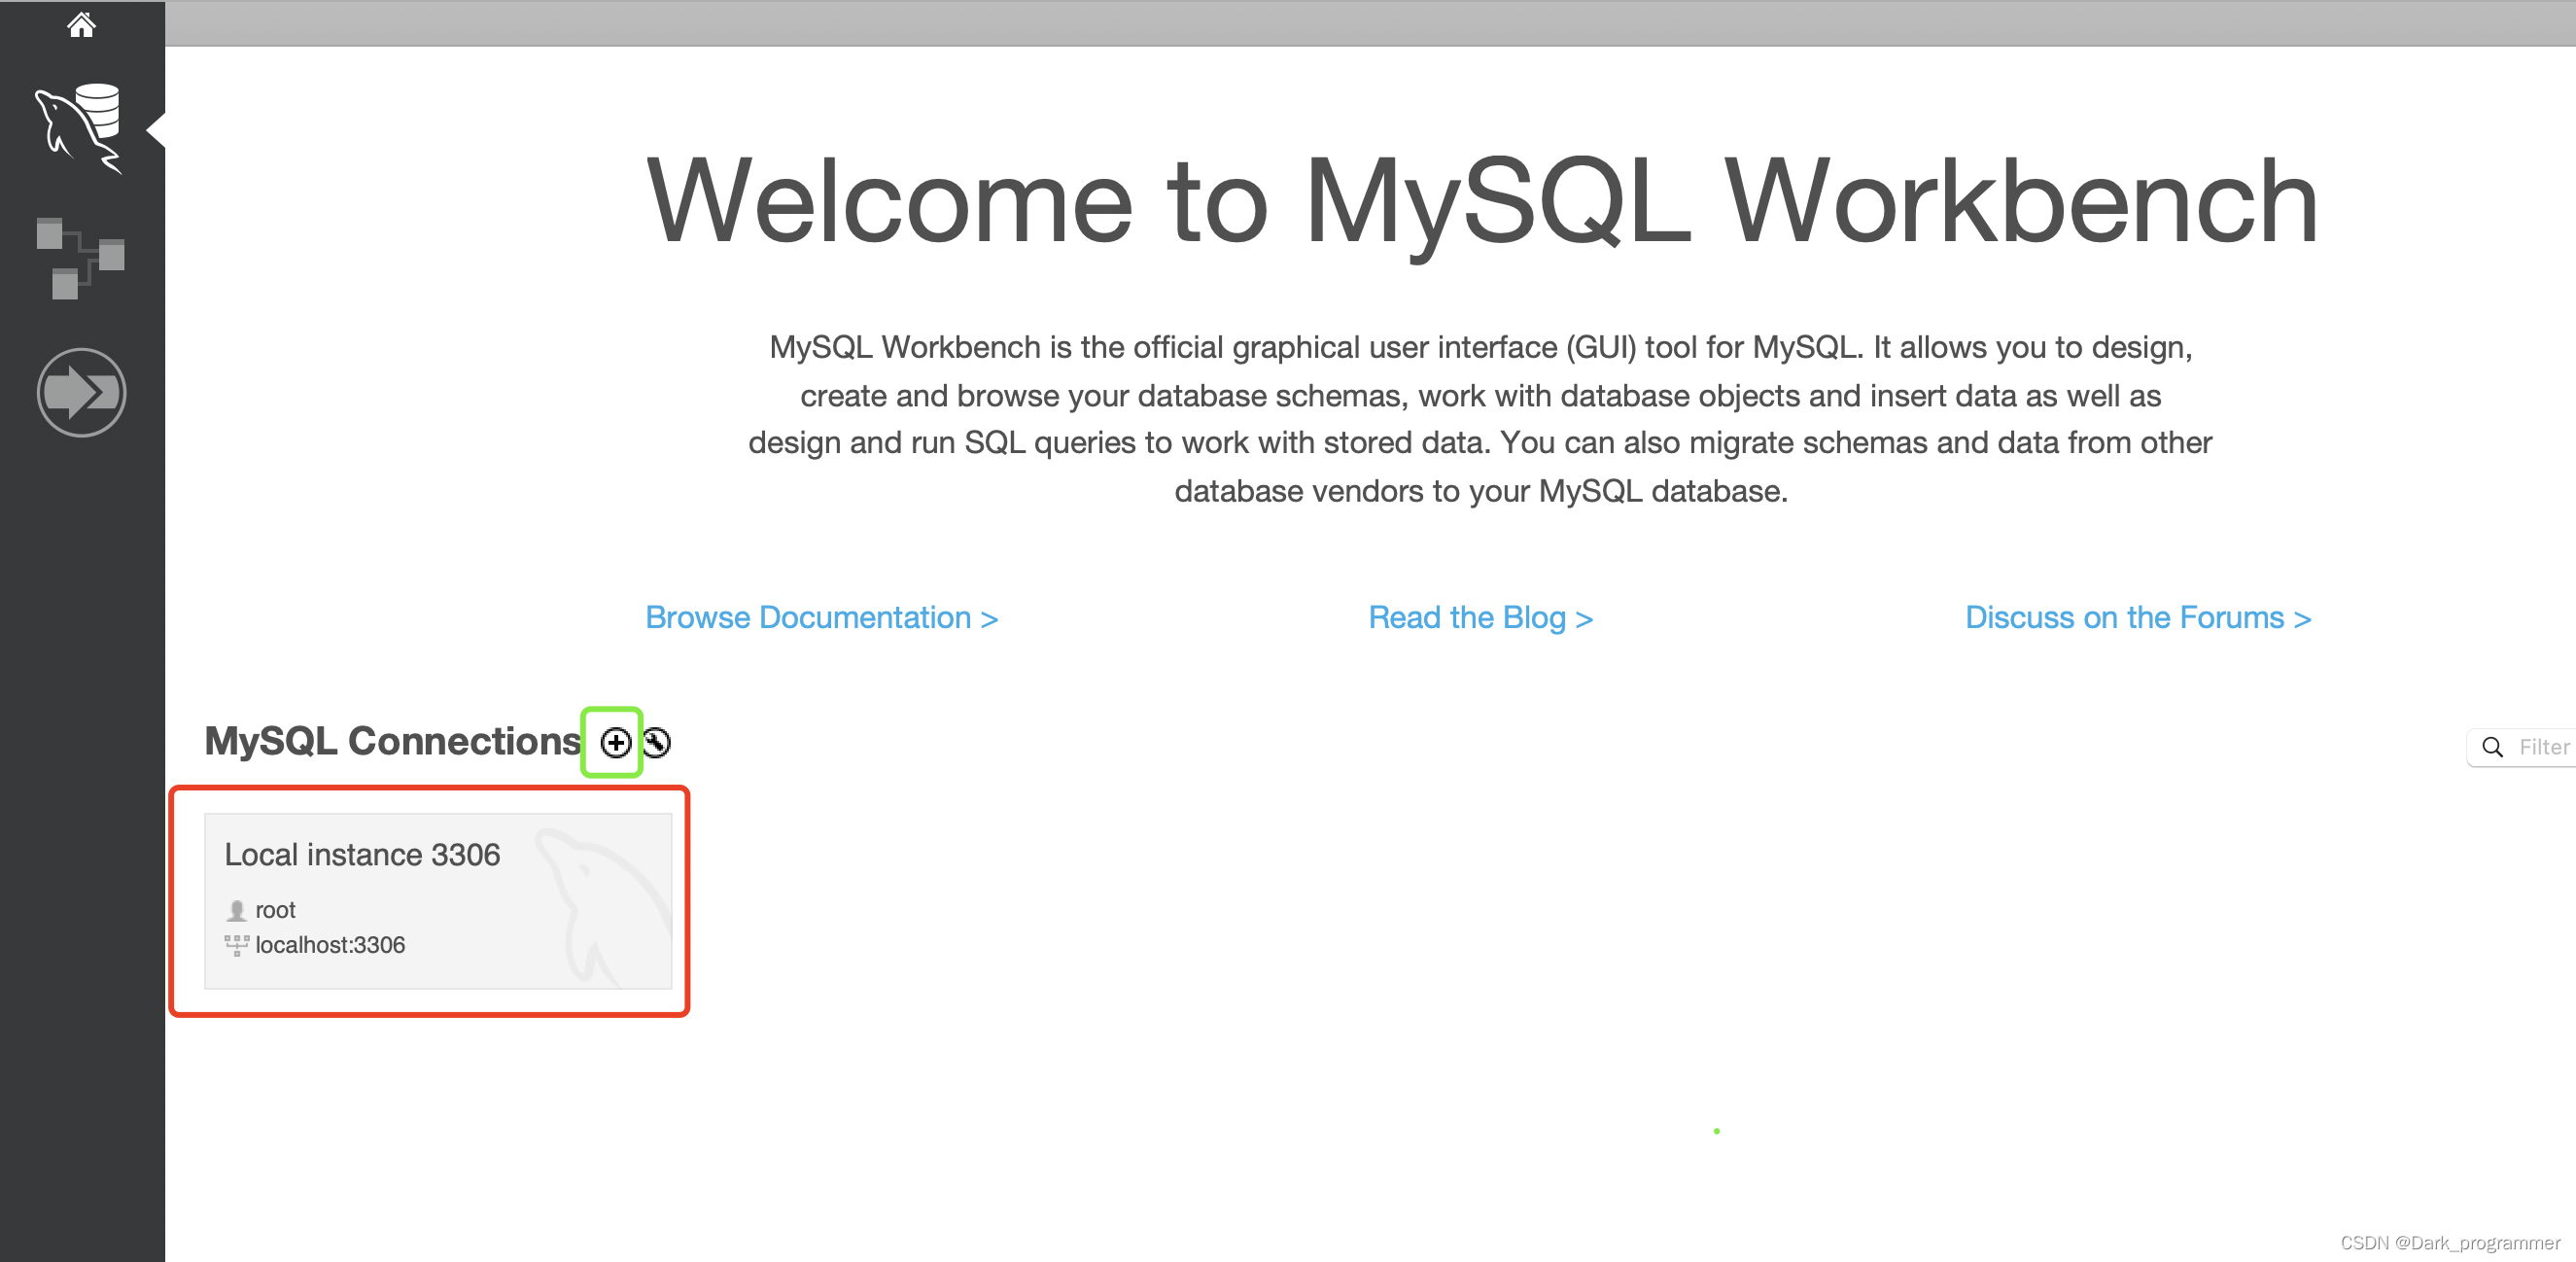The image size is (2576, 1262).
Task: Select the MySQL Connections dolphin sidebar icon
Action: click(80, 128)
